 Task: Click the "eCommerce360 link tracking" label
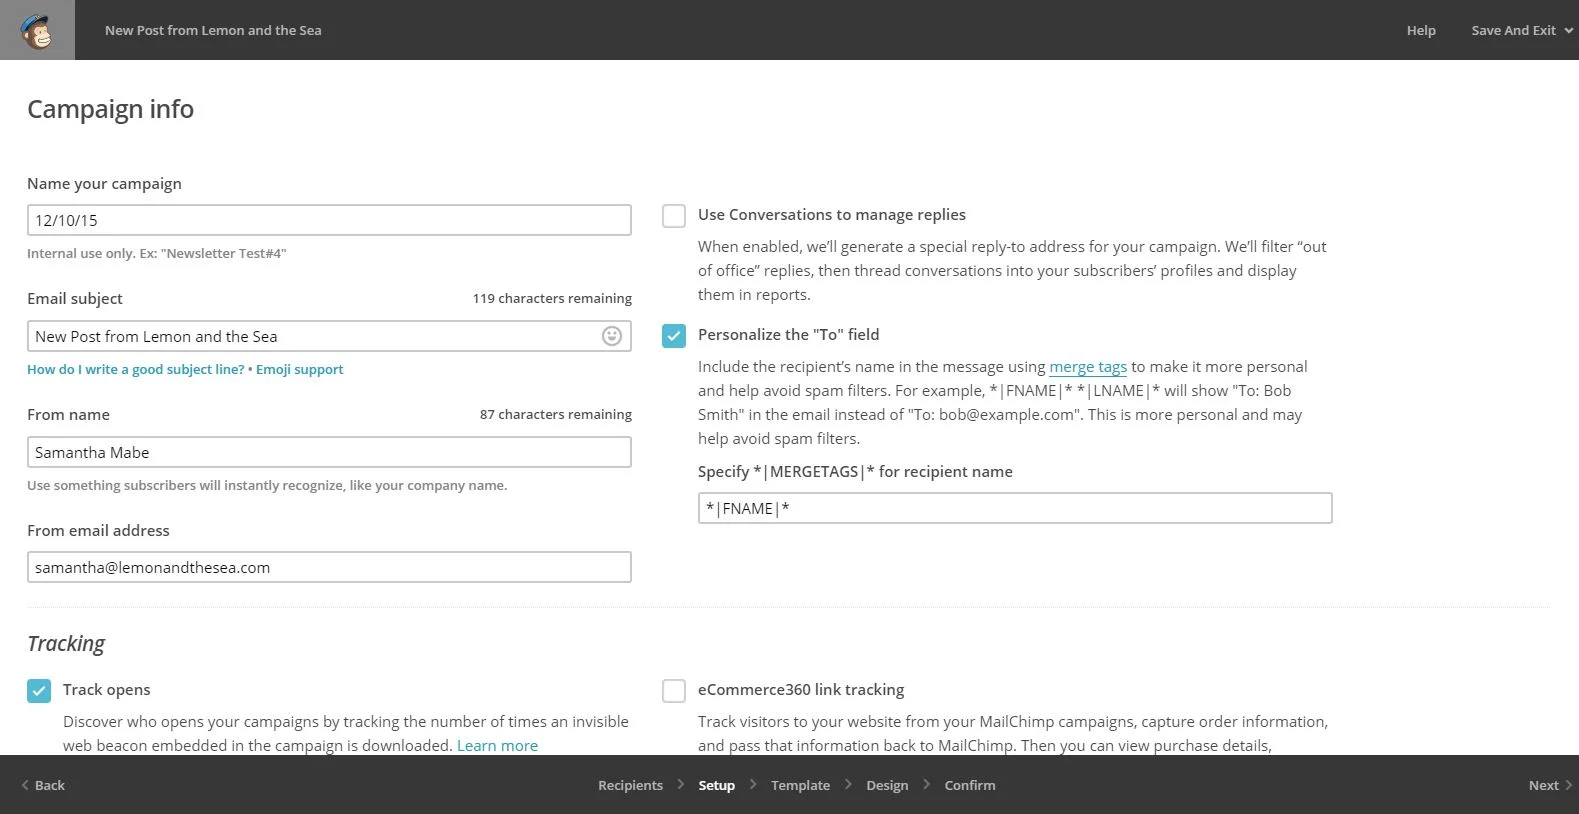pyautogui.click(x=801, y=690)
